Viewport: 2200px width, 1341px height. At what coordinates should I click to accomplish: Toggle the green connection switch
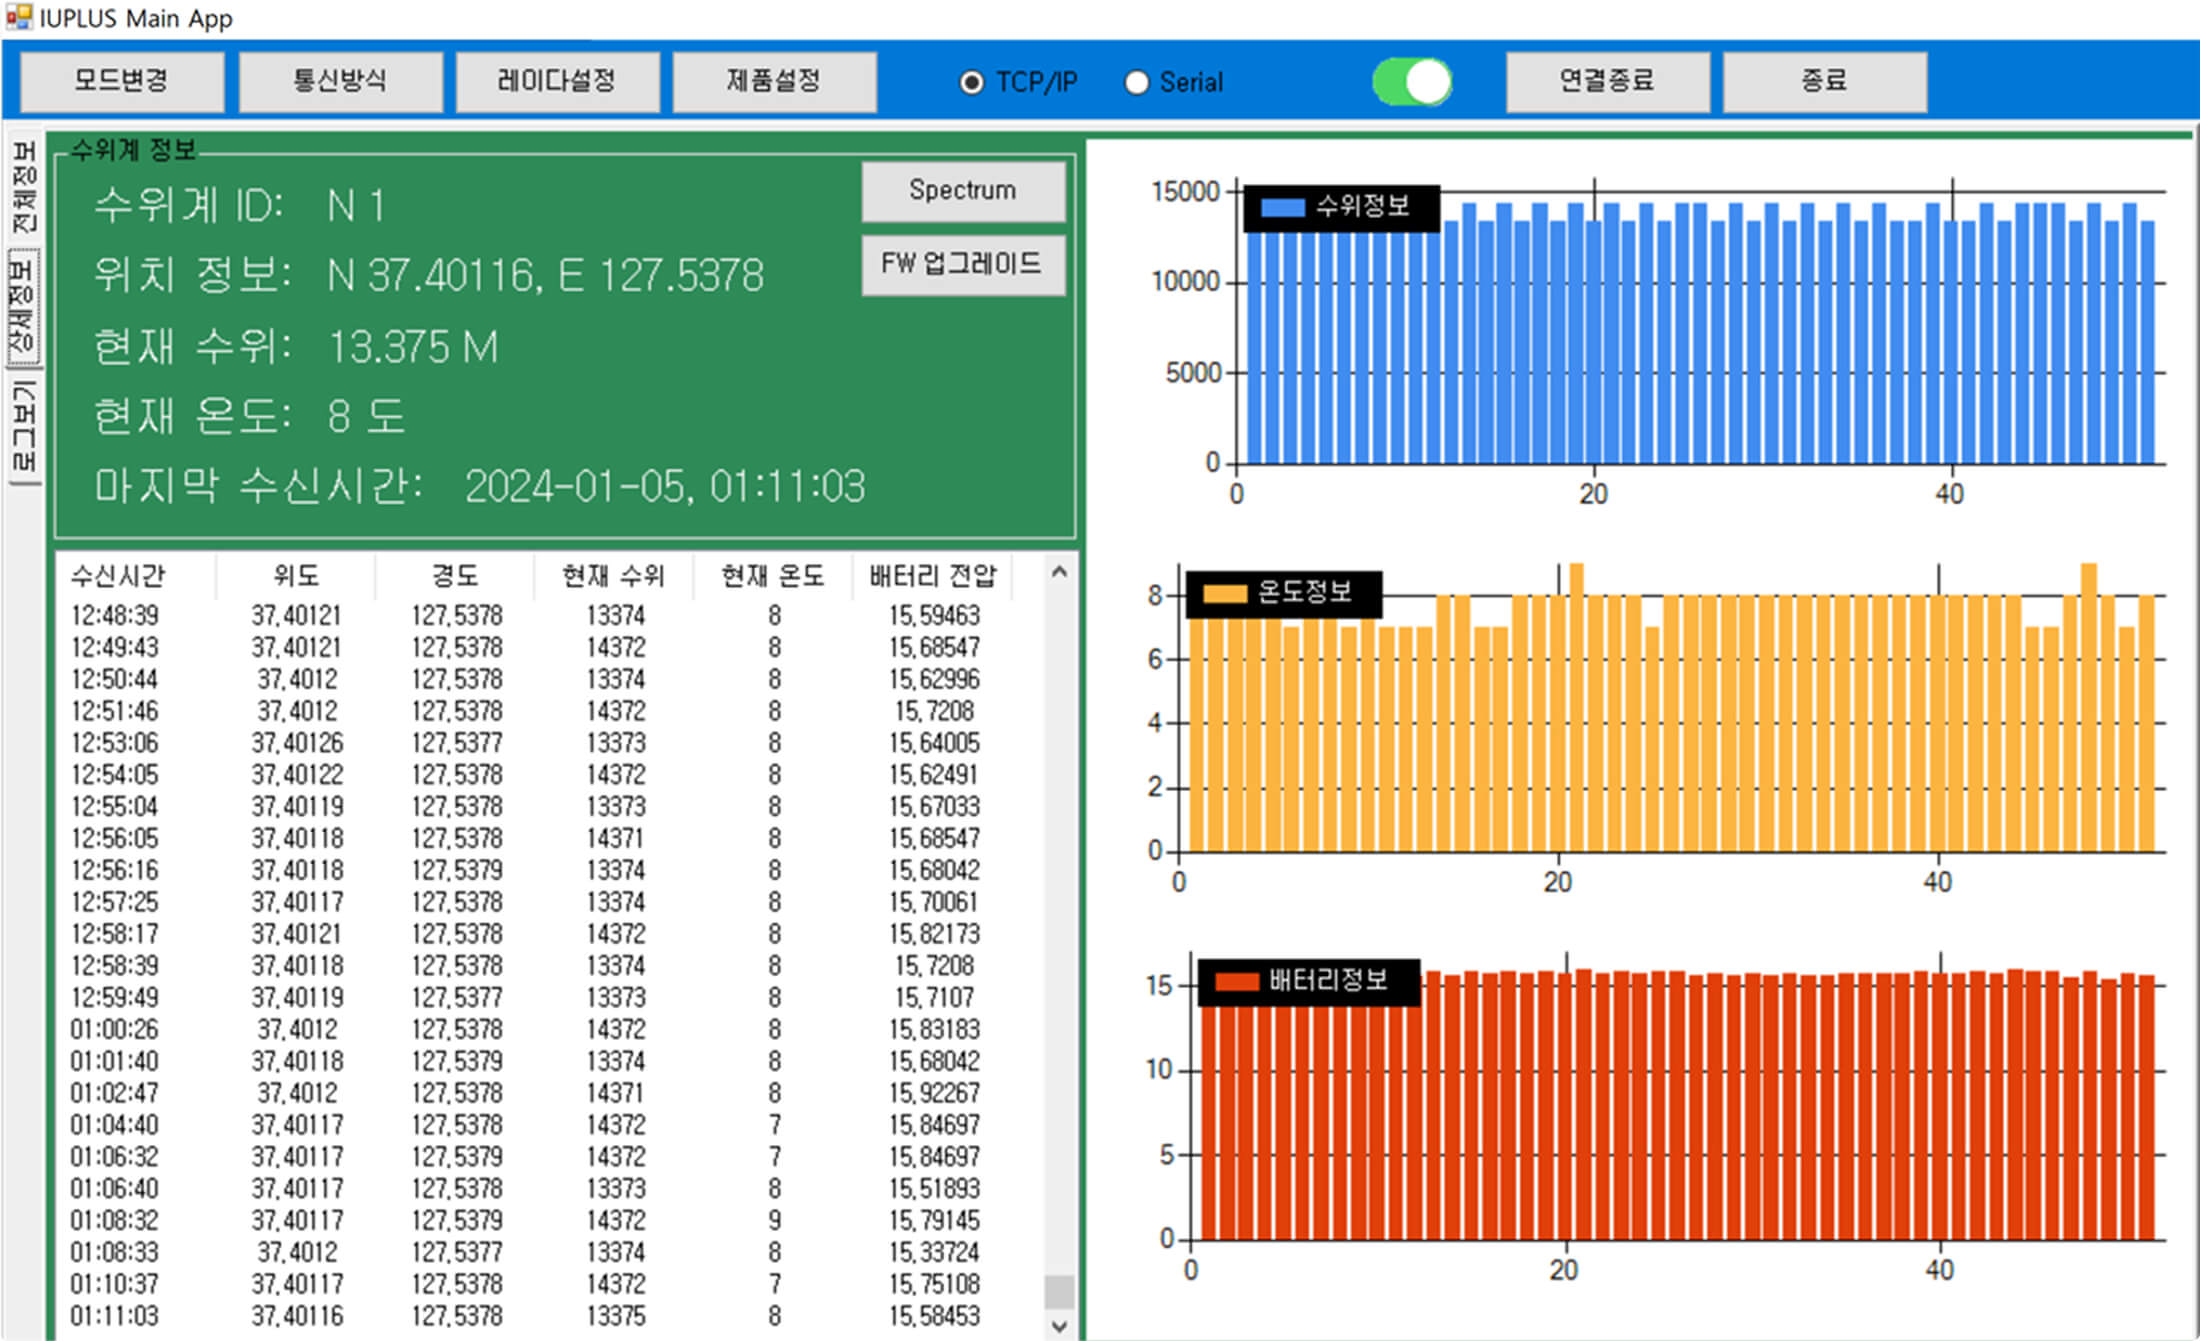(1412, 82)
